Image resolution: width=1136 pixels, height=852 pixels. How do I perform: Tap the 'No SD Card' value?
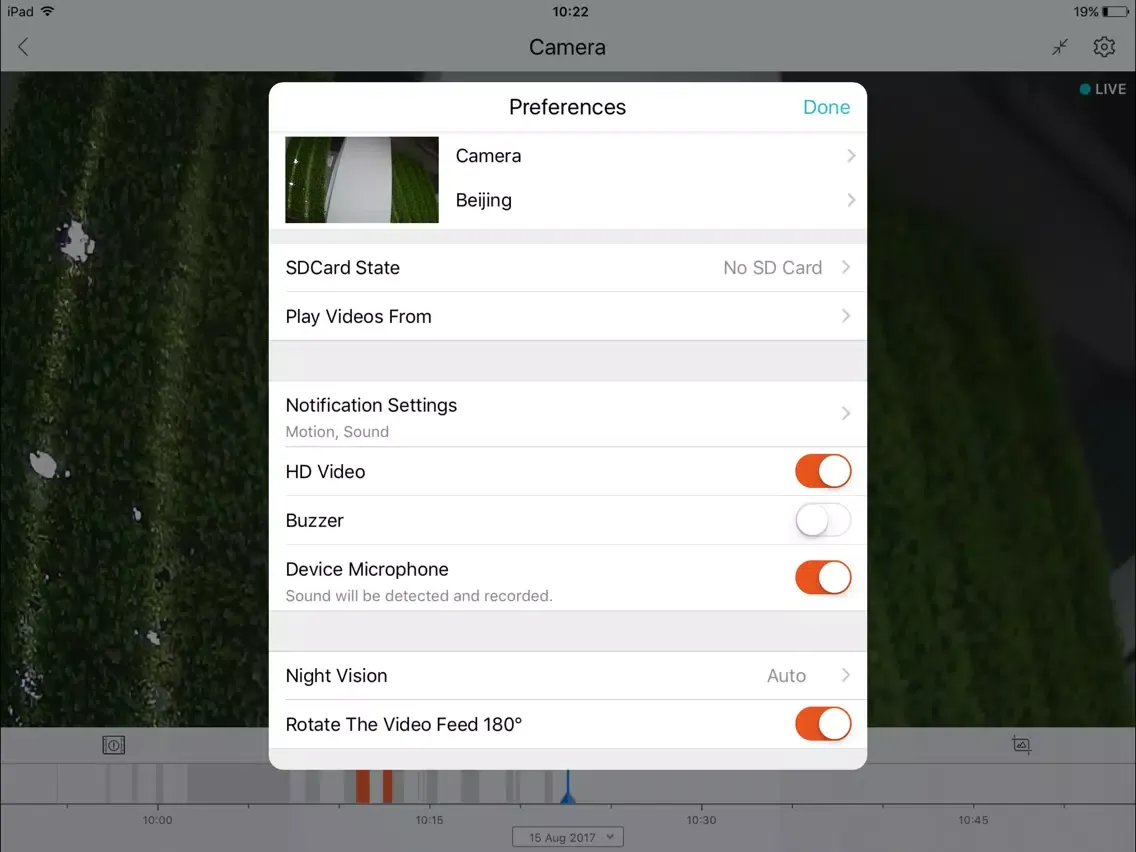[772, 268]
